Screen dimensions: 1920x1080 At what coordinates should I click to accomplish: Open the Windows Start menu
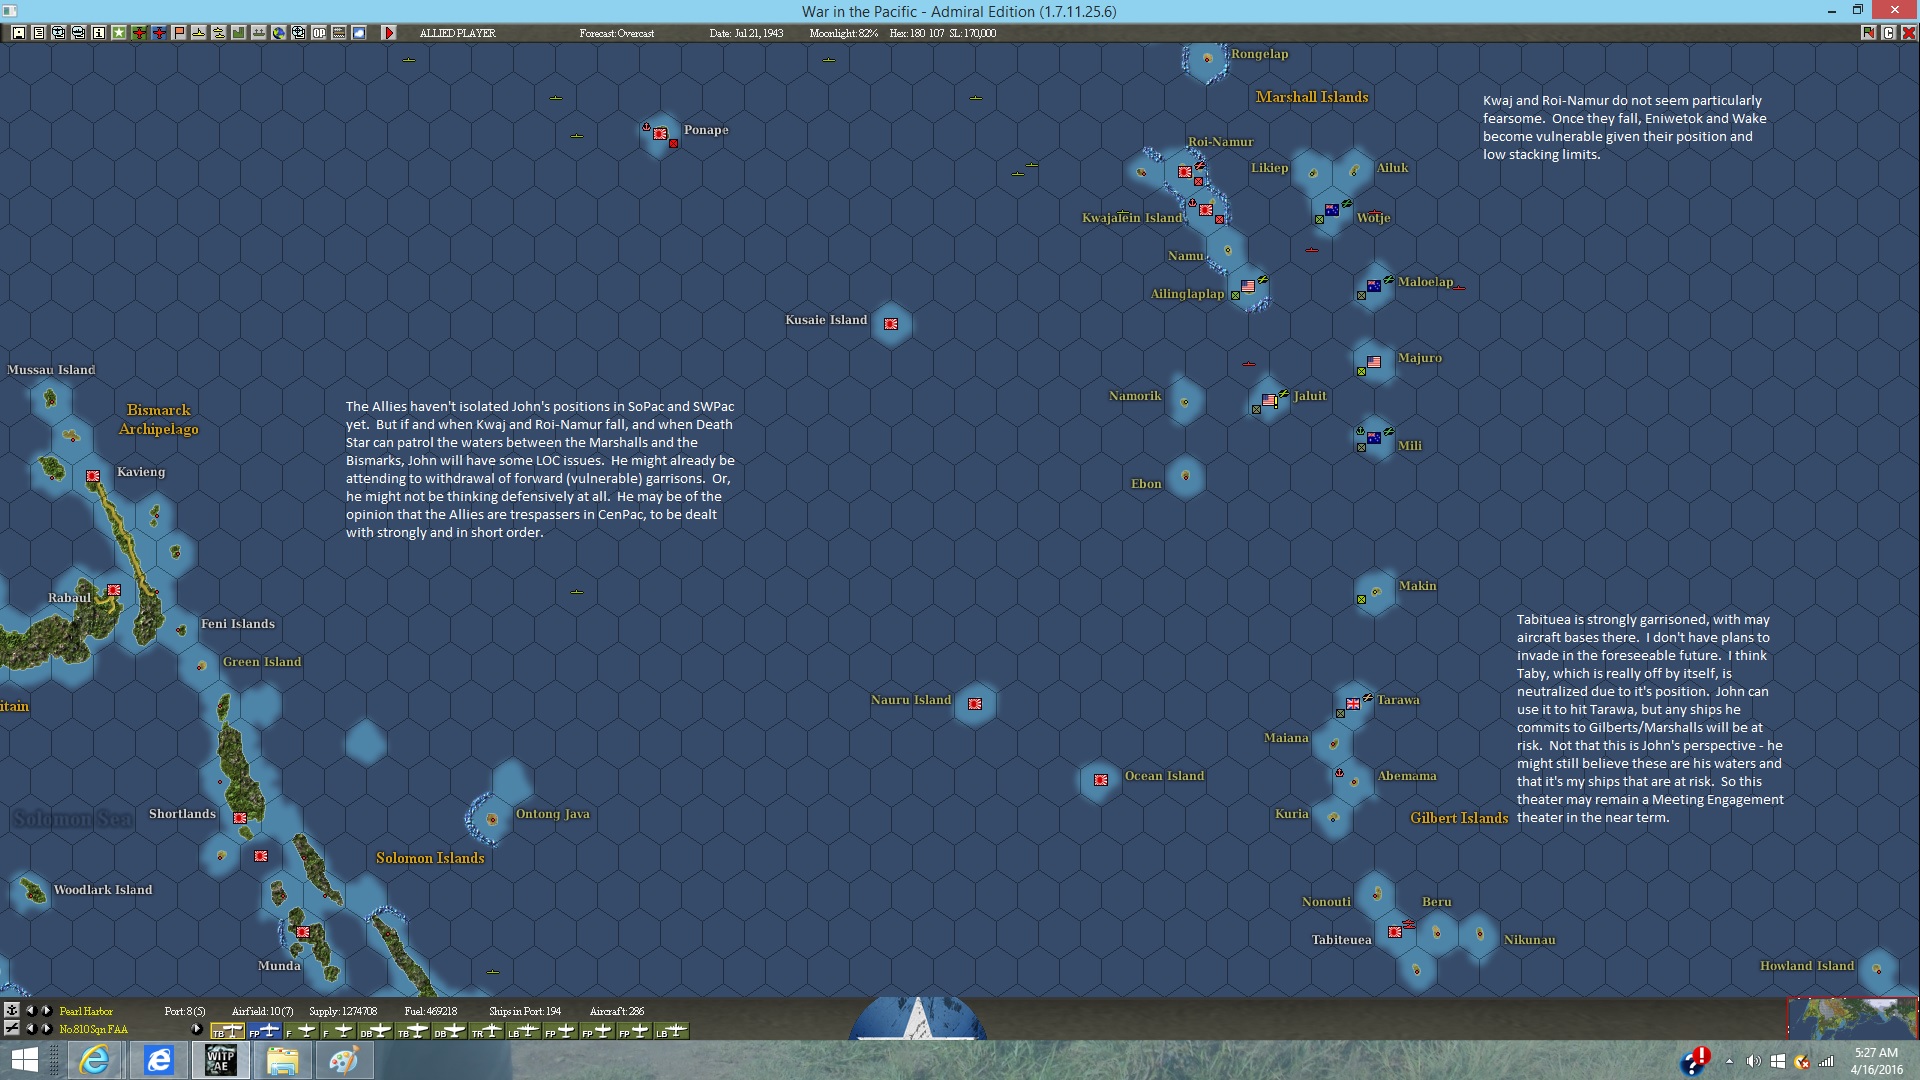tap(24, 1060)
